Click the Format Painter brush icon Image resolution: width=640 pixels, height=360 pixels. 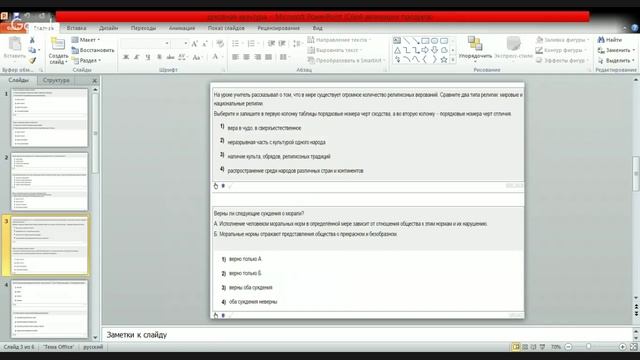[32, 60]
